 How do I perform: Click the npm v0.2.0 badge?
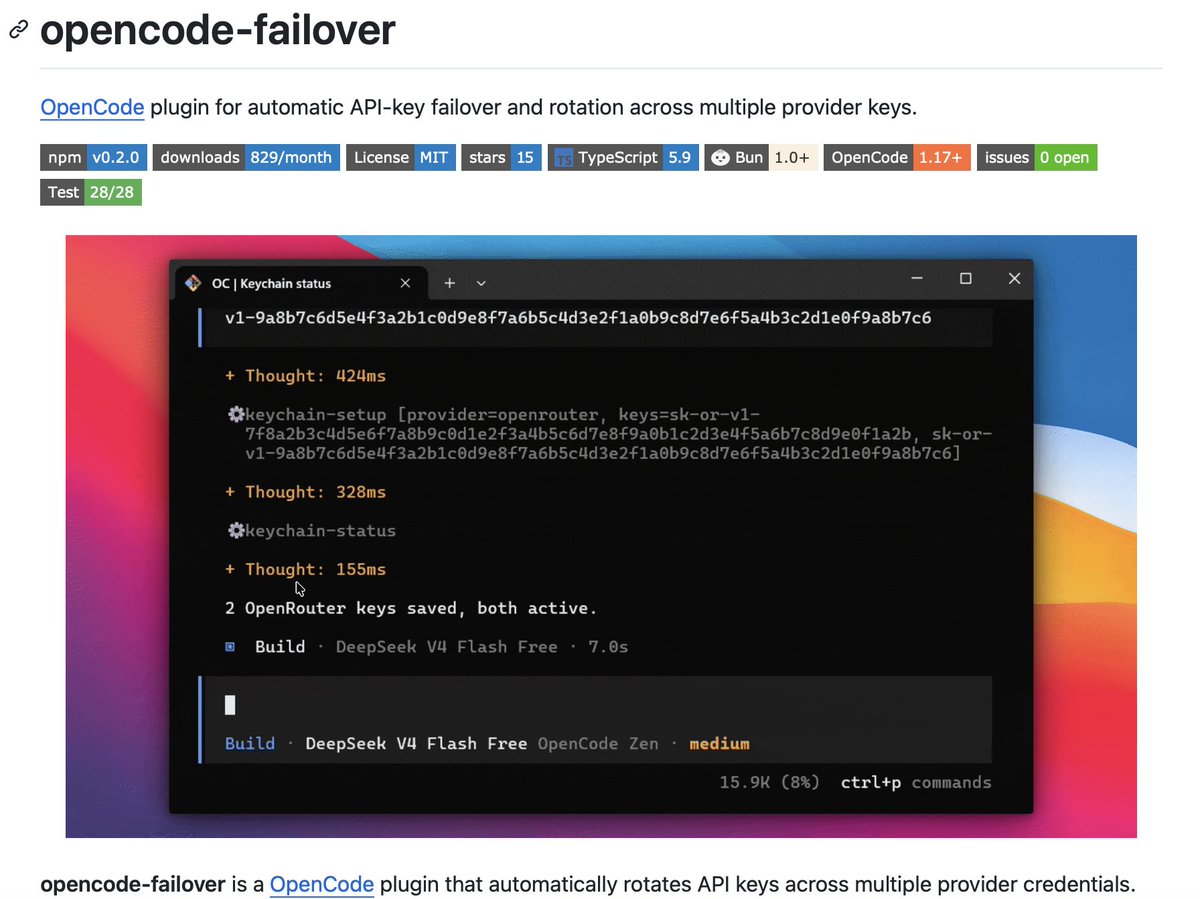coord(95,157)
